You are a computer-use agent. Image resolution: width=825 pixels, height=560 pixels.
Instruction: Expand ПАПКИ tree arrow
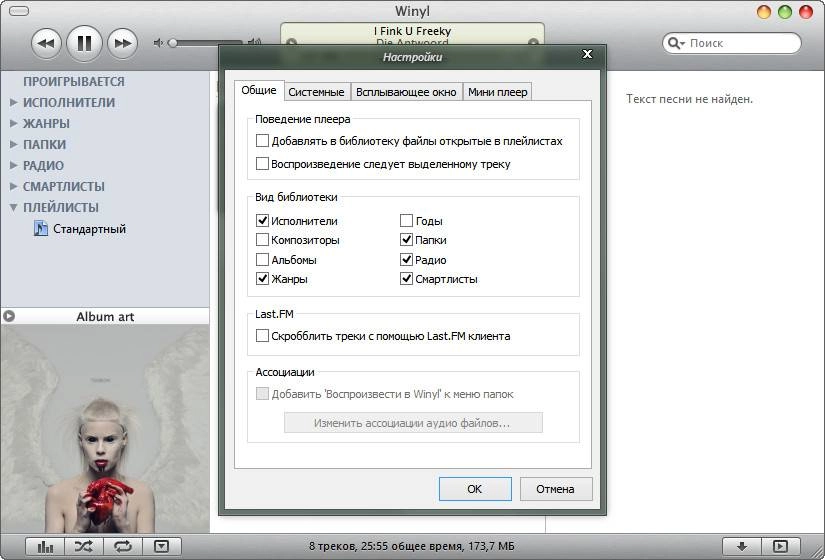click(14, 144)
